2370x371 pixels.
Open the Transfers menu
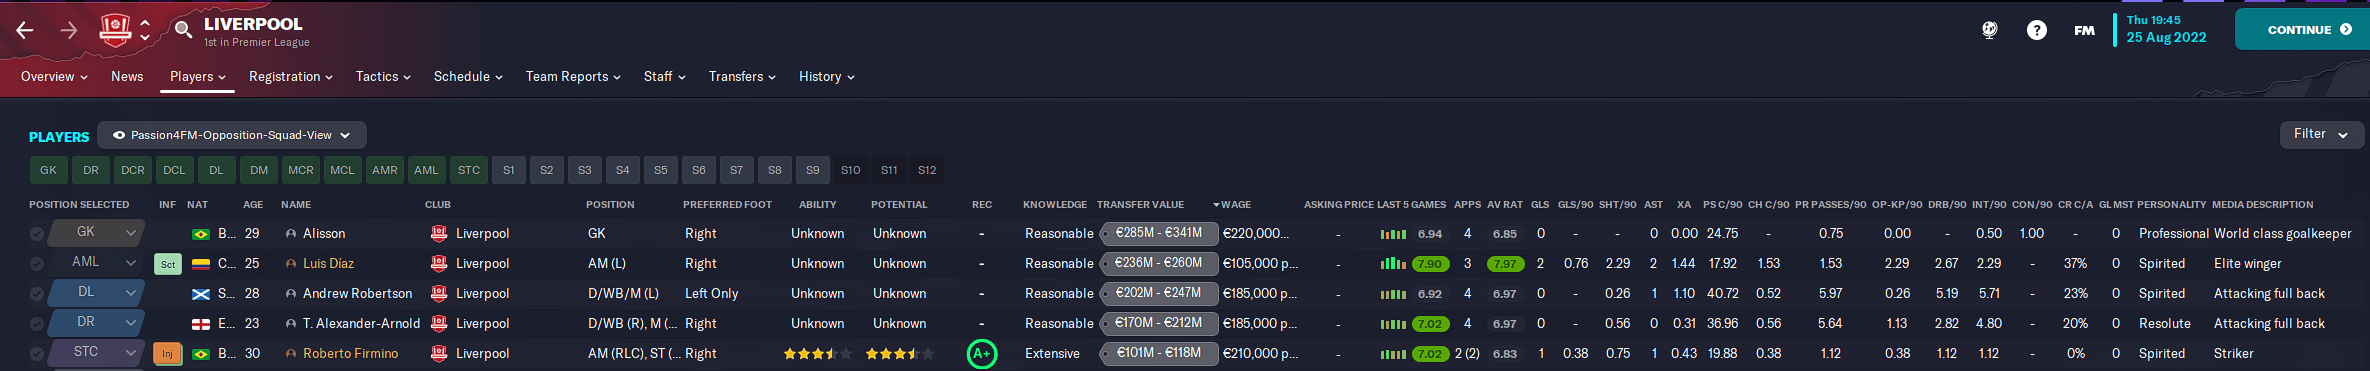point(742,77)
